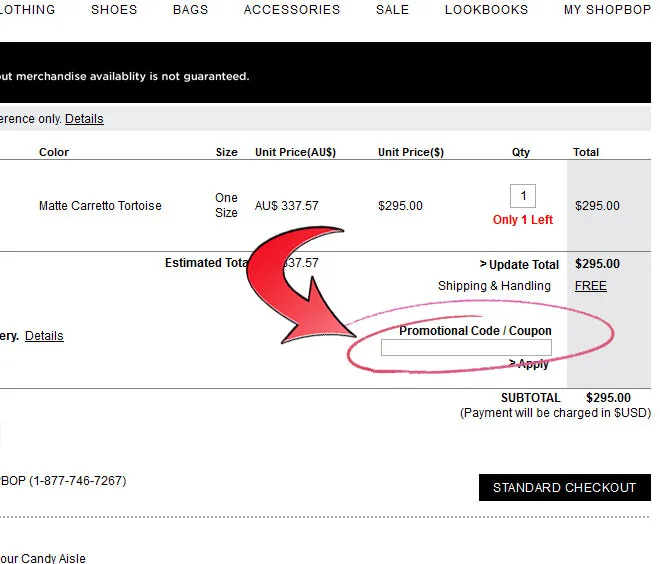Apply the promotional code
660x564 pixels.
click(x=530, y=364)
